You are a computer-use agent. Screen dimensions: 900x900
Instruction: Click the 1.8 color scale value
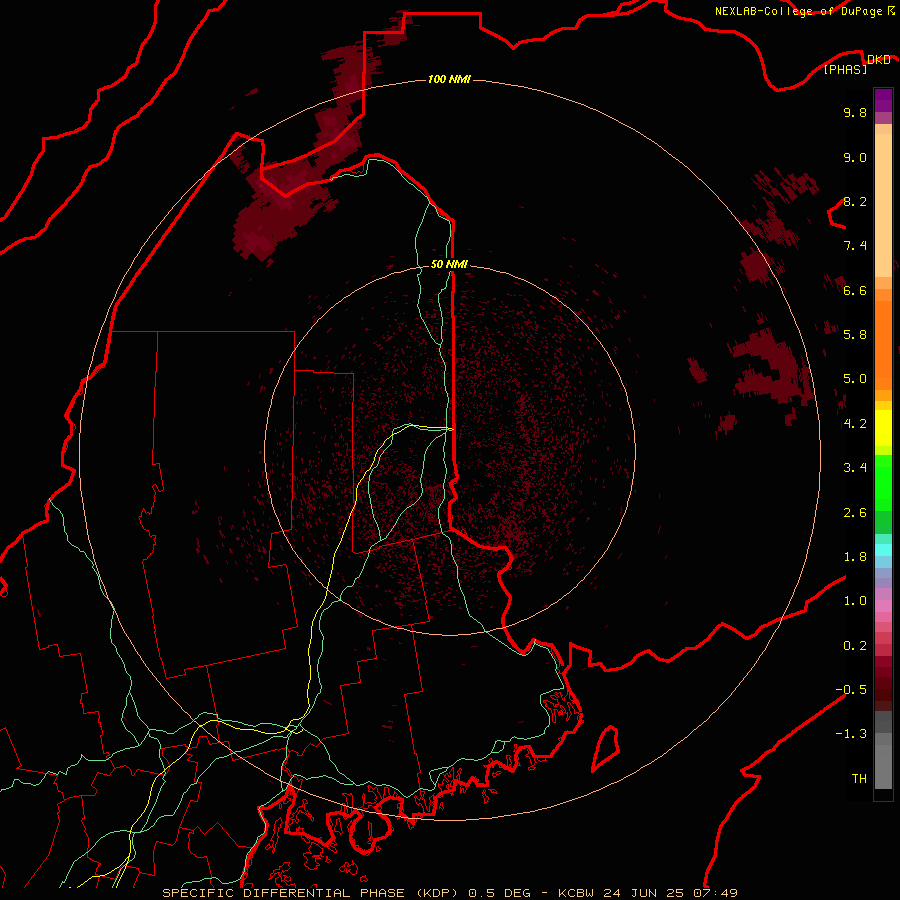pyautogui.click(x=855, y=557)
